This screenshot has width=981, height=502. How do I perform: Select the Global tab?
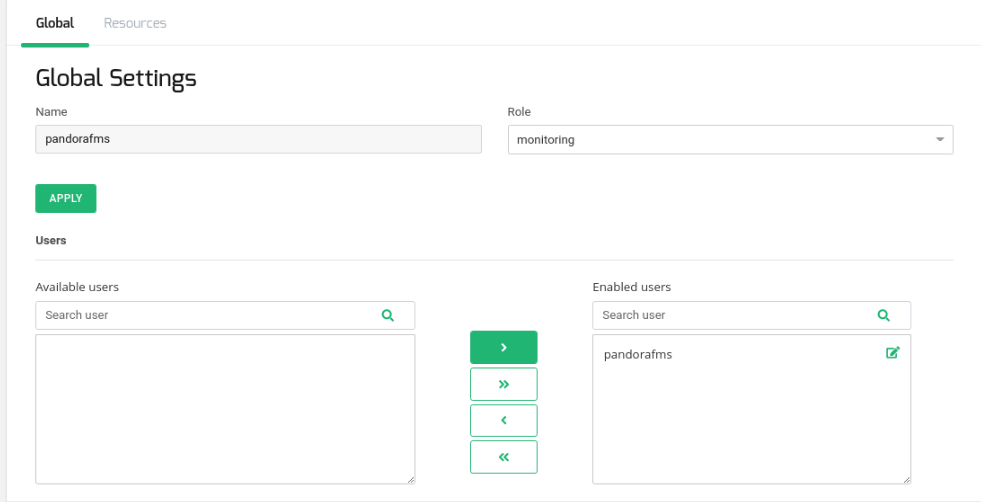[55, 23]
